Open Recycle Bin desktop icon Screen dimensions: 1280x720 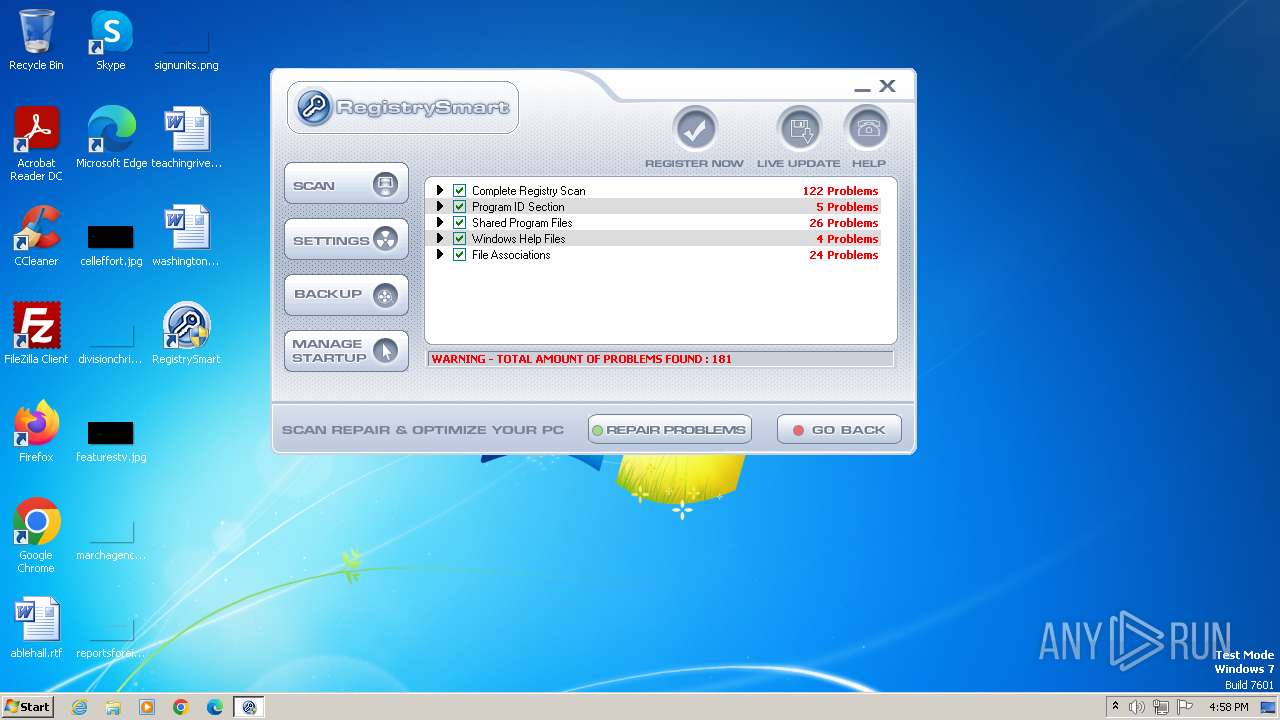click(36, 41)
